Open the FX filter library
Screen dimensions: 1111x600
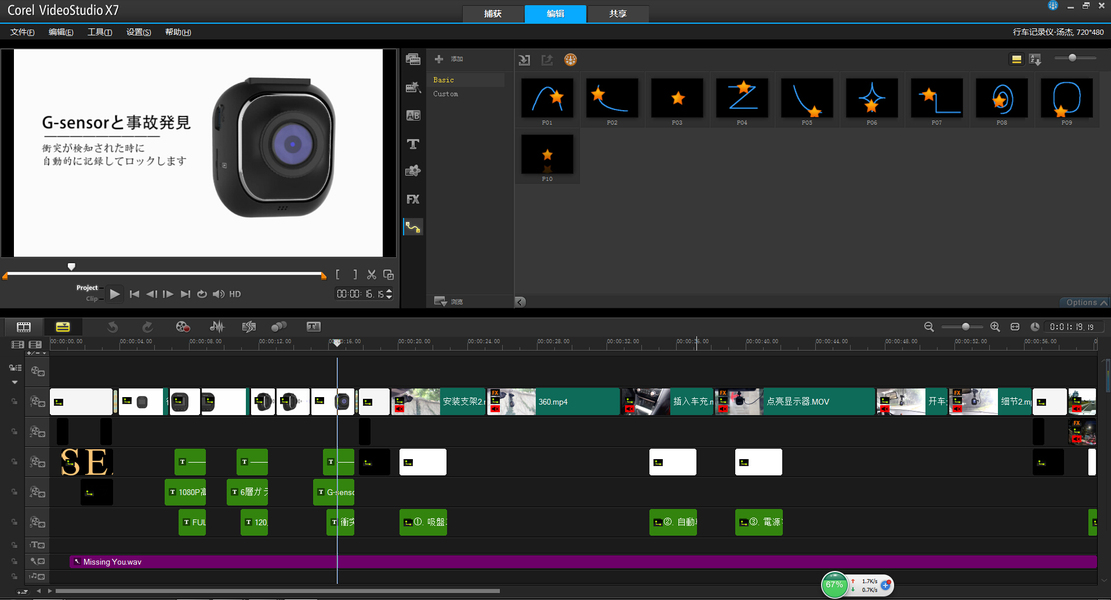point(413,199)
